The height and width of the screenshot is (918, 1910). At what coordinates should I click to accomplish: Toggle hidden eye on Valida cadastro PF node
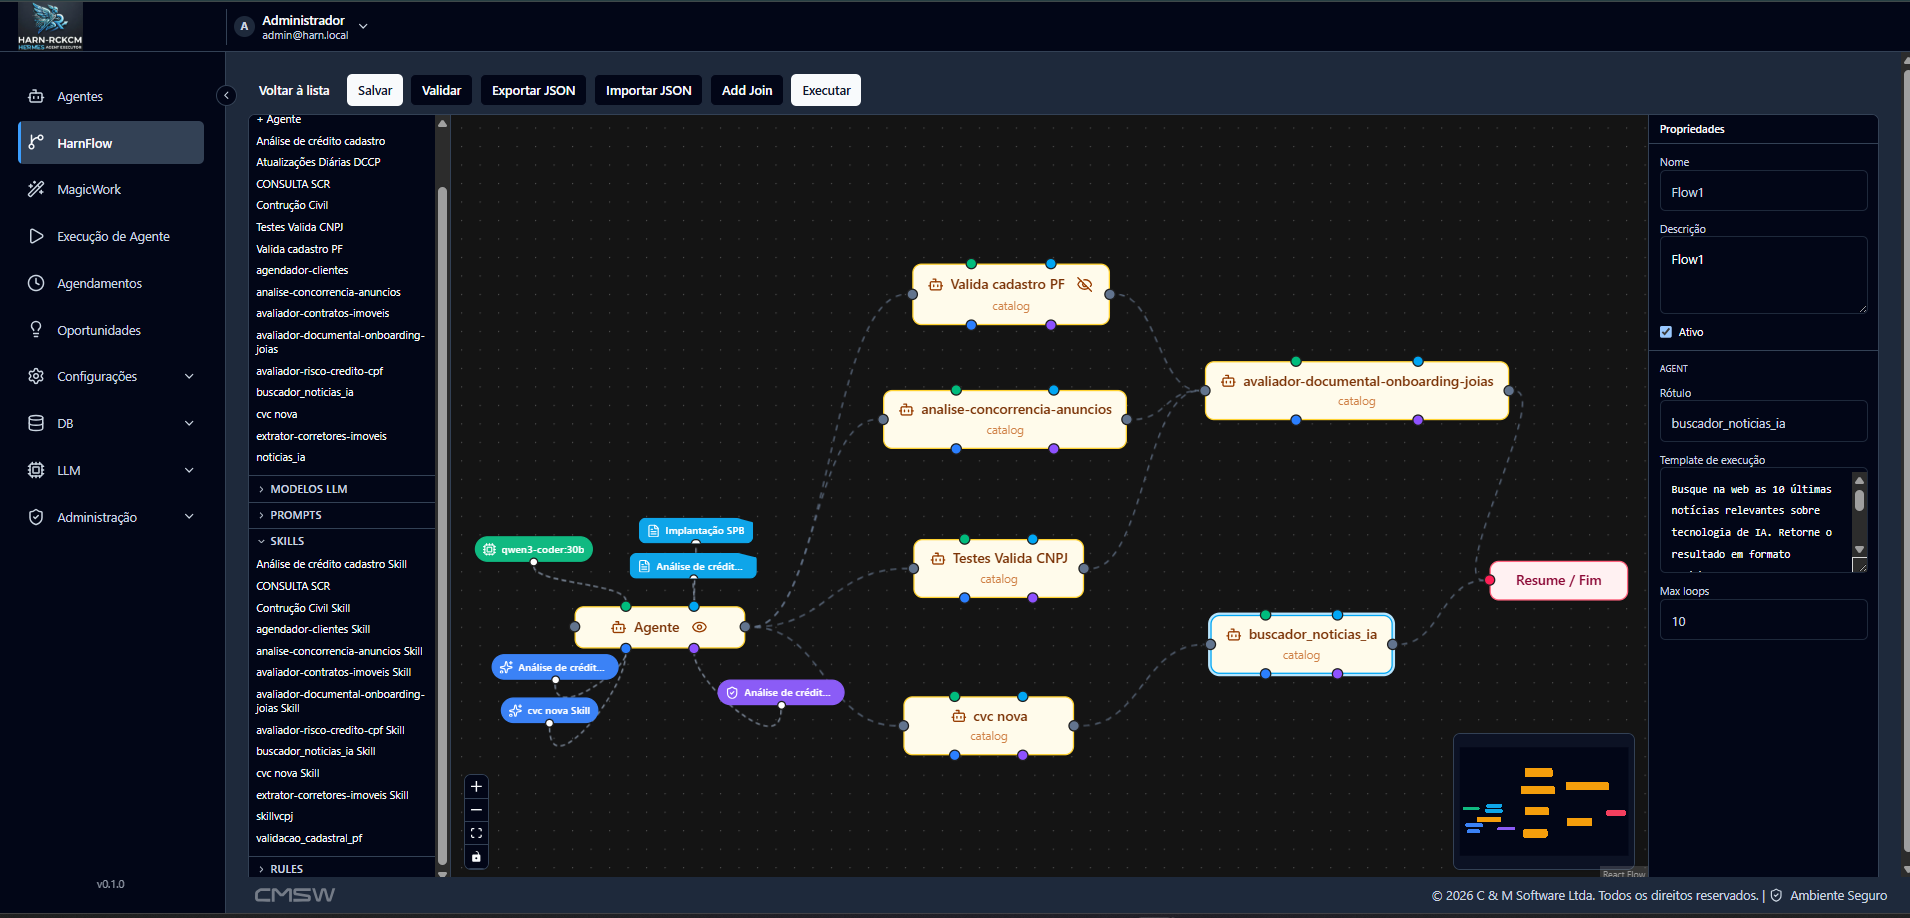click(x=1084, y=284)
